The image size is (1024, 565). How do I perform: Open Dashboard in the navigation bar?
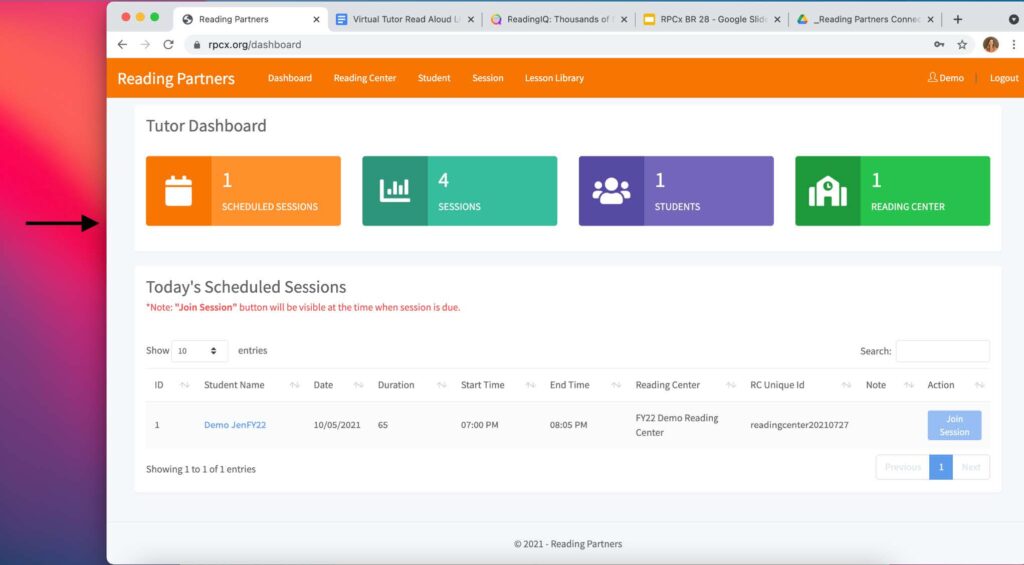click(x=290, y=78)
